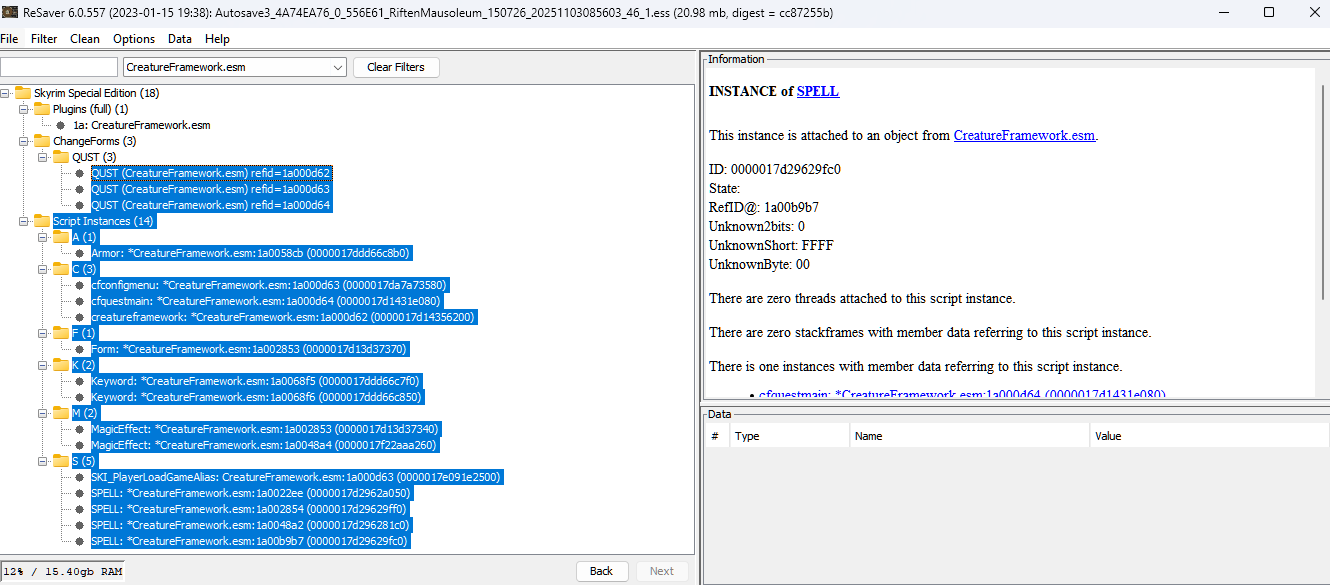
Task: Collapse the ChangeForms node
Action: [x=24, y=141]
